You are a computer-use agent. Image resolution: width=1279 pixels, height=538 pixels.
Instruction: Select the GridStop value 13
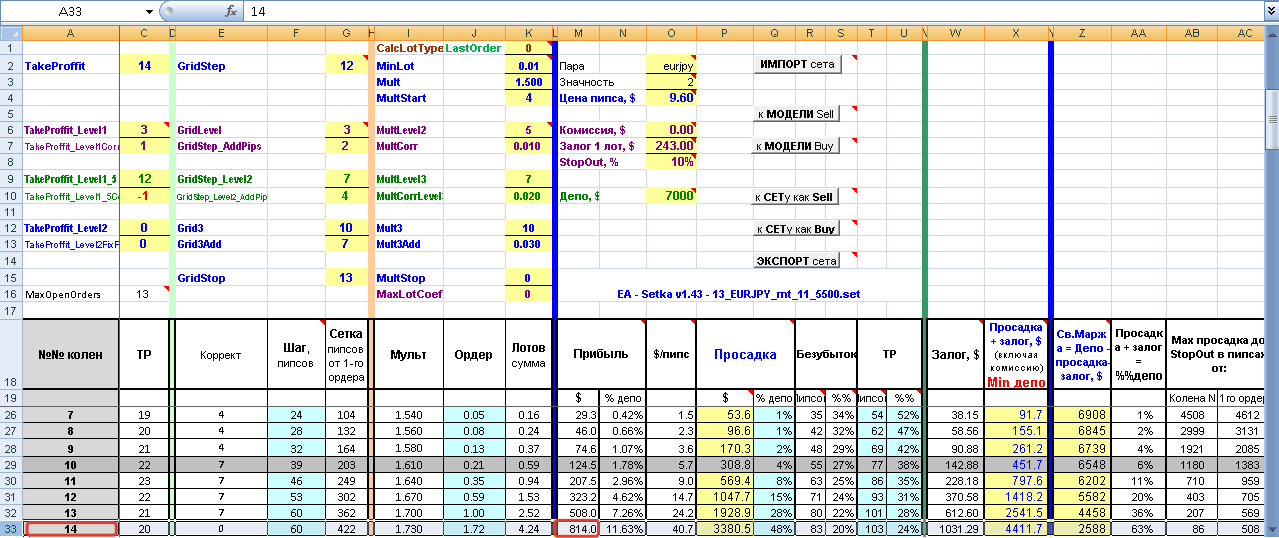pos(346,278)
